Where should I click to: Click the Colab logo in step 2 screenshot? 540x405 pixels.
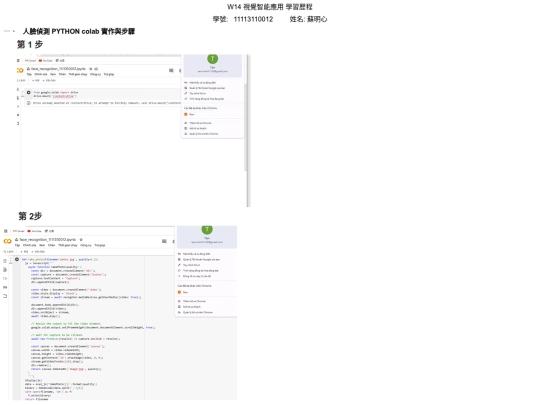pos(7,241)
